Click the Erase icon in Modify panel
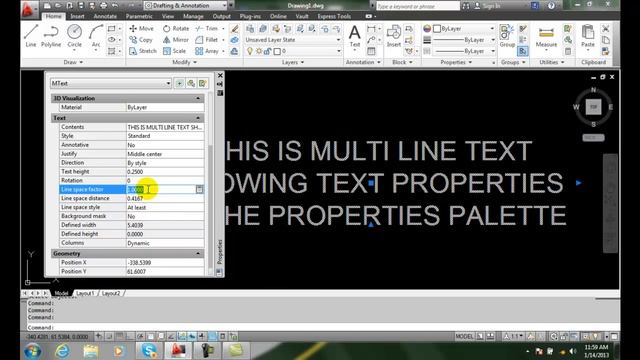The width and height of the screenshot is (640, 360). (234, 29)
